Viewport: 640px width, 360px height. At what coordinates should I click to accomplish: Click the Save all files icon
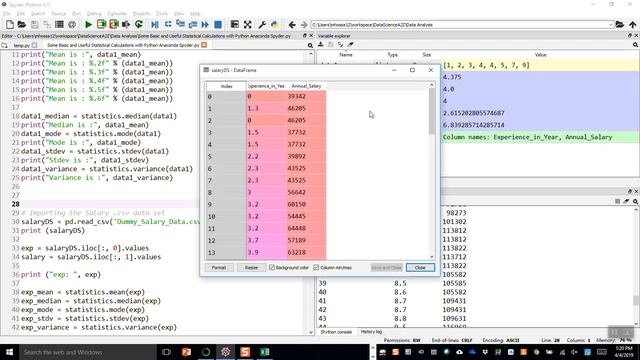pos(47,24)
